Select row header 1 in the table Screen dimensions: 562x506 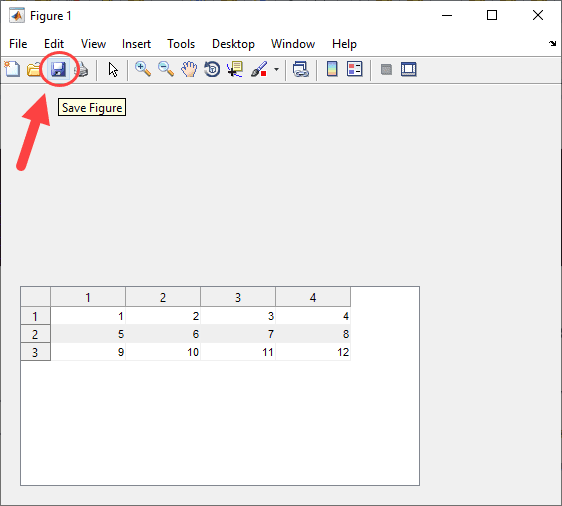tap(35, 316)
